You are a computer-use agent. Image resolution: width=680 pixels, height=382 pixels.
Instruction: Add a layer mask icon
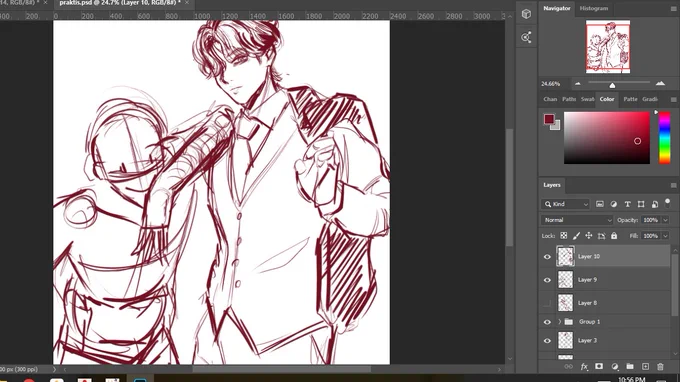[599, 367]
